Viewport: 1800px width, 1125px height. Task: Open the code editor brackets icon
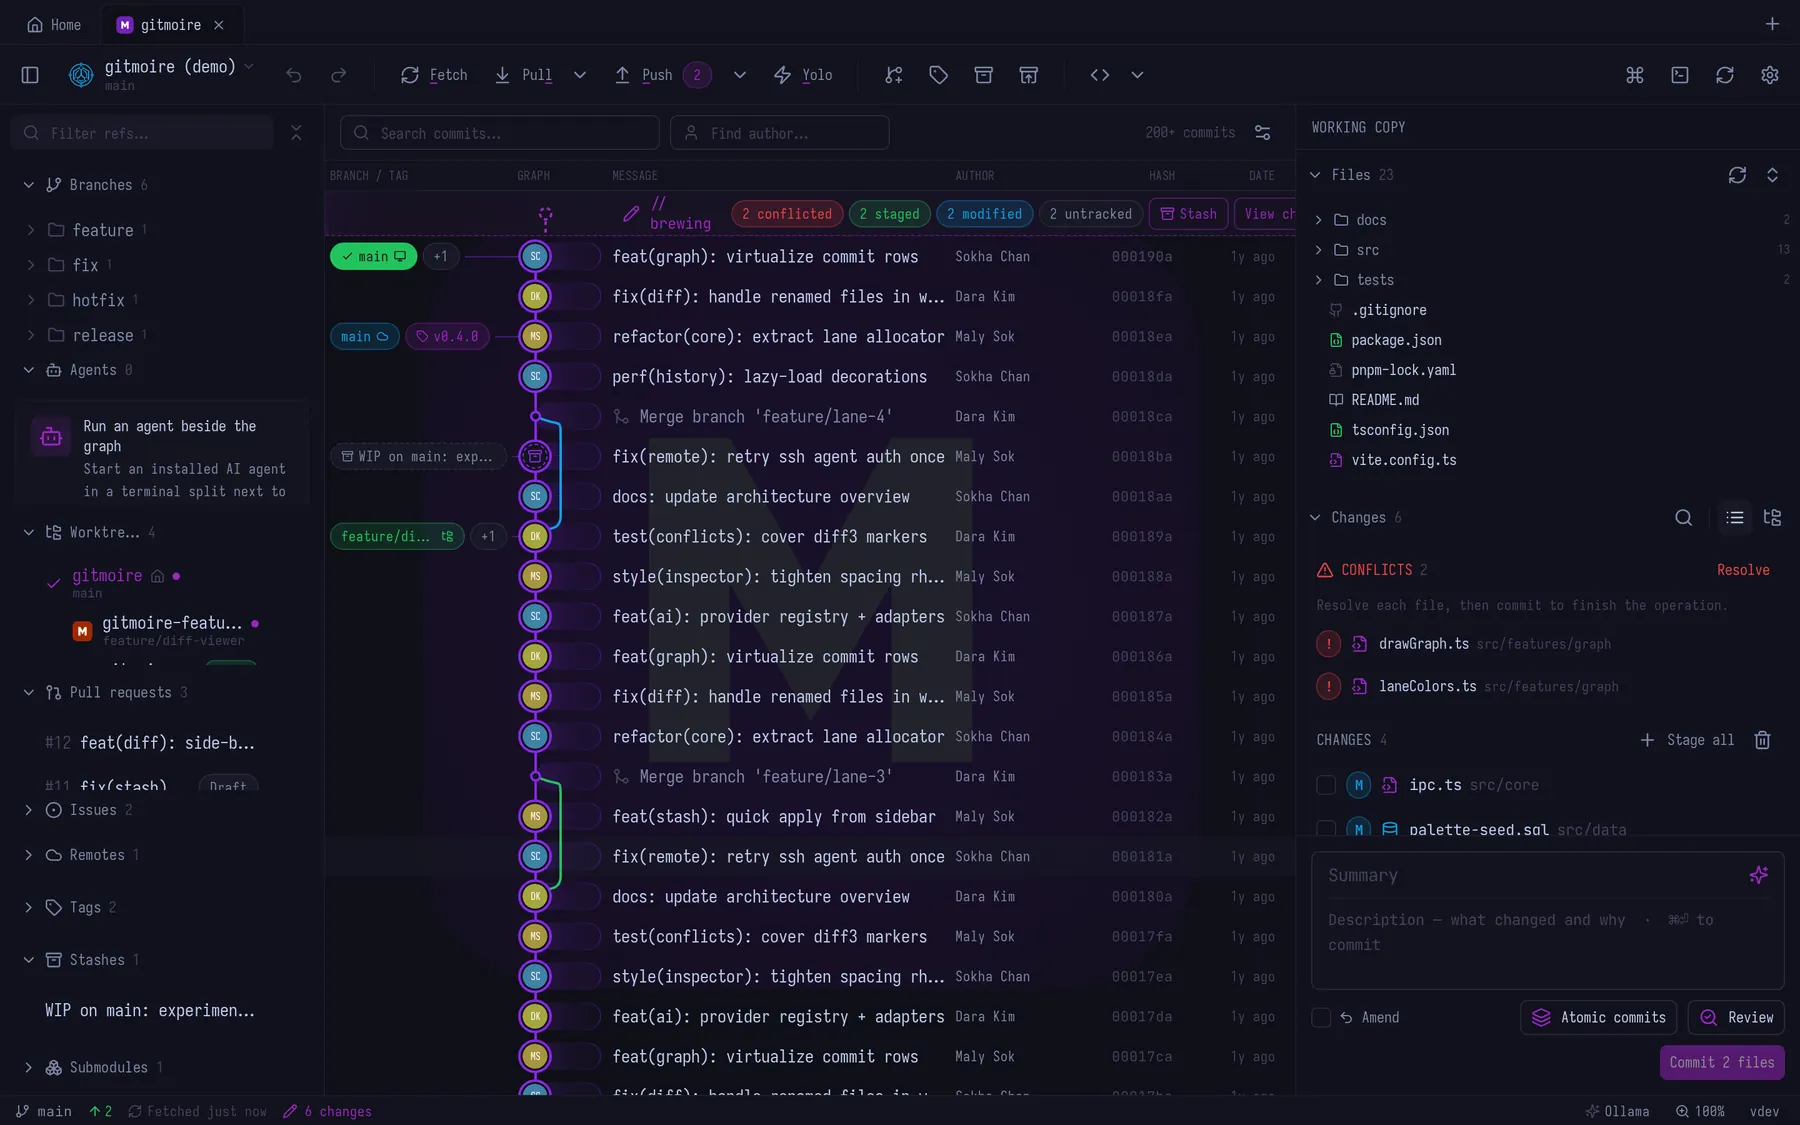1100,75
